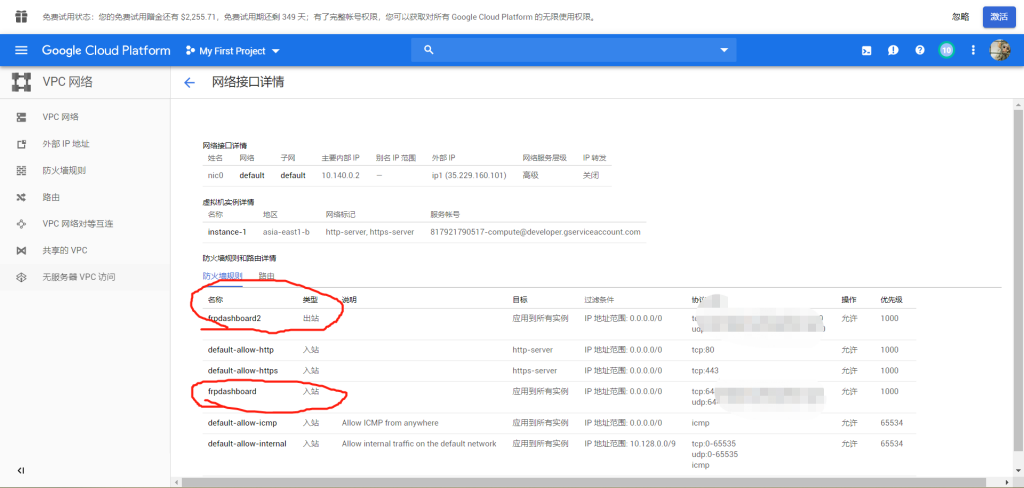
Task: Collapse the left sidebar panel
Action: [x=20, y=470]
